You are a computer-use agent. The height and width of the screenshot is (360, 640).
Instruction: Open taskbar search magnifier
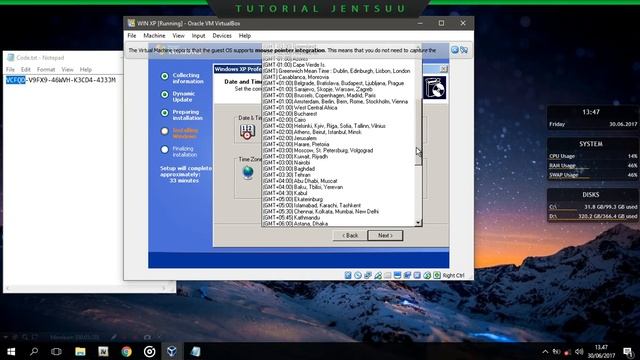(x=34, y=351)
